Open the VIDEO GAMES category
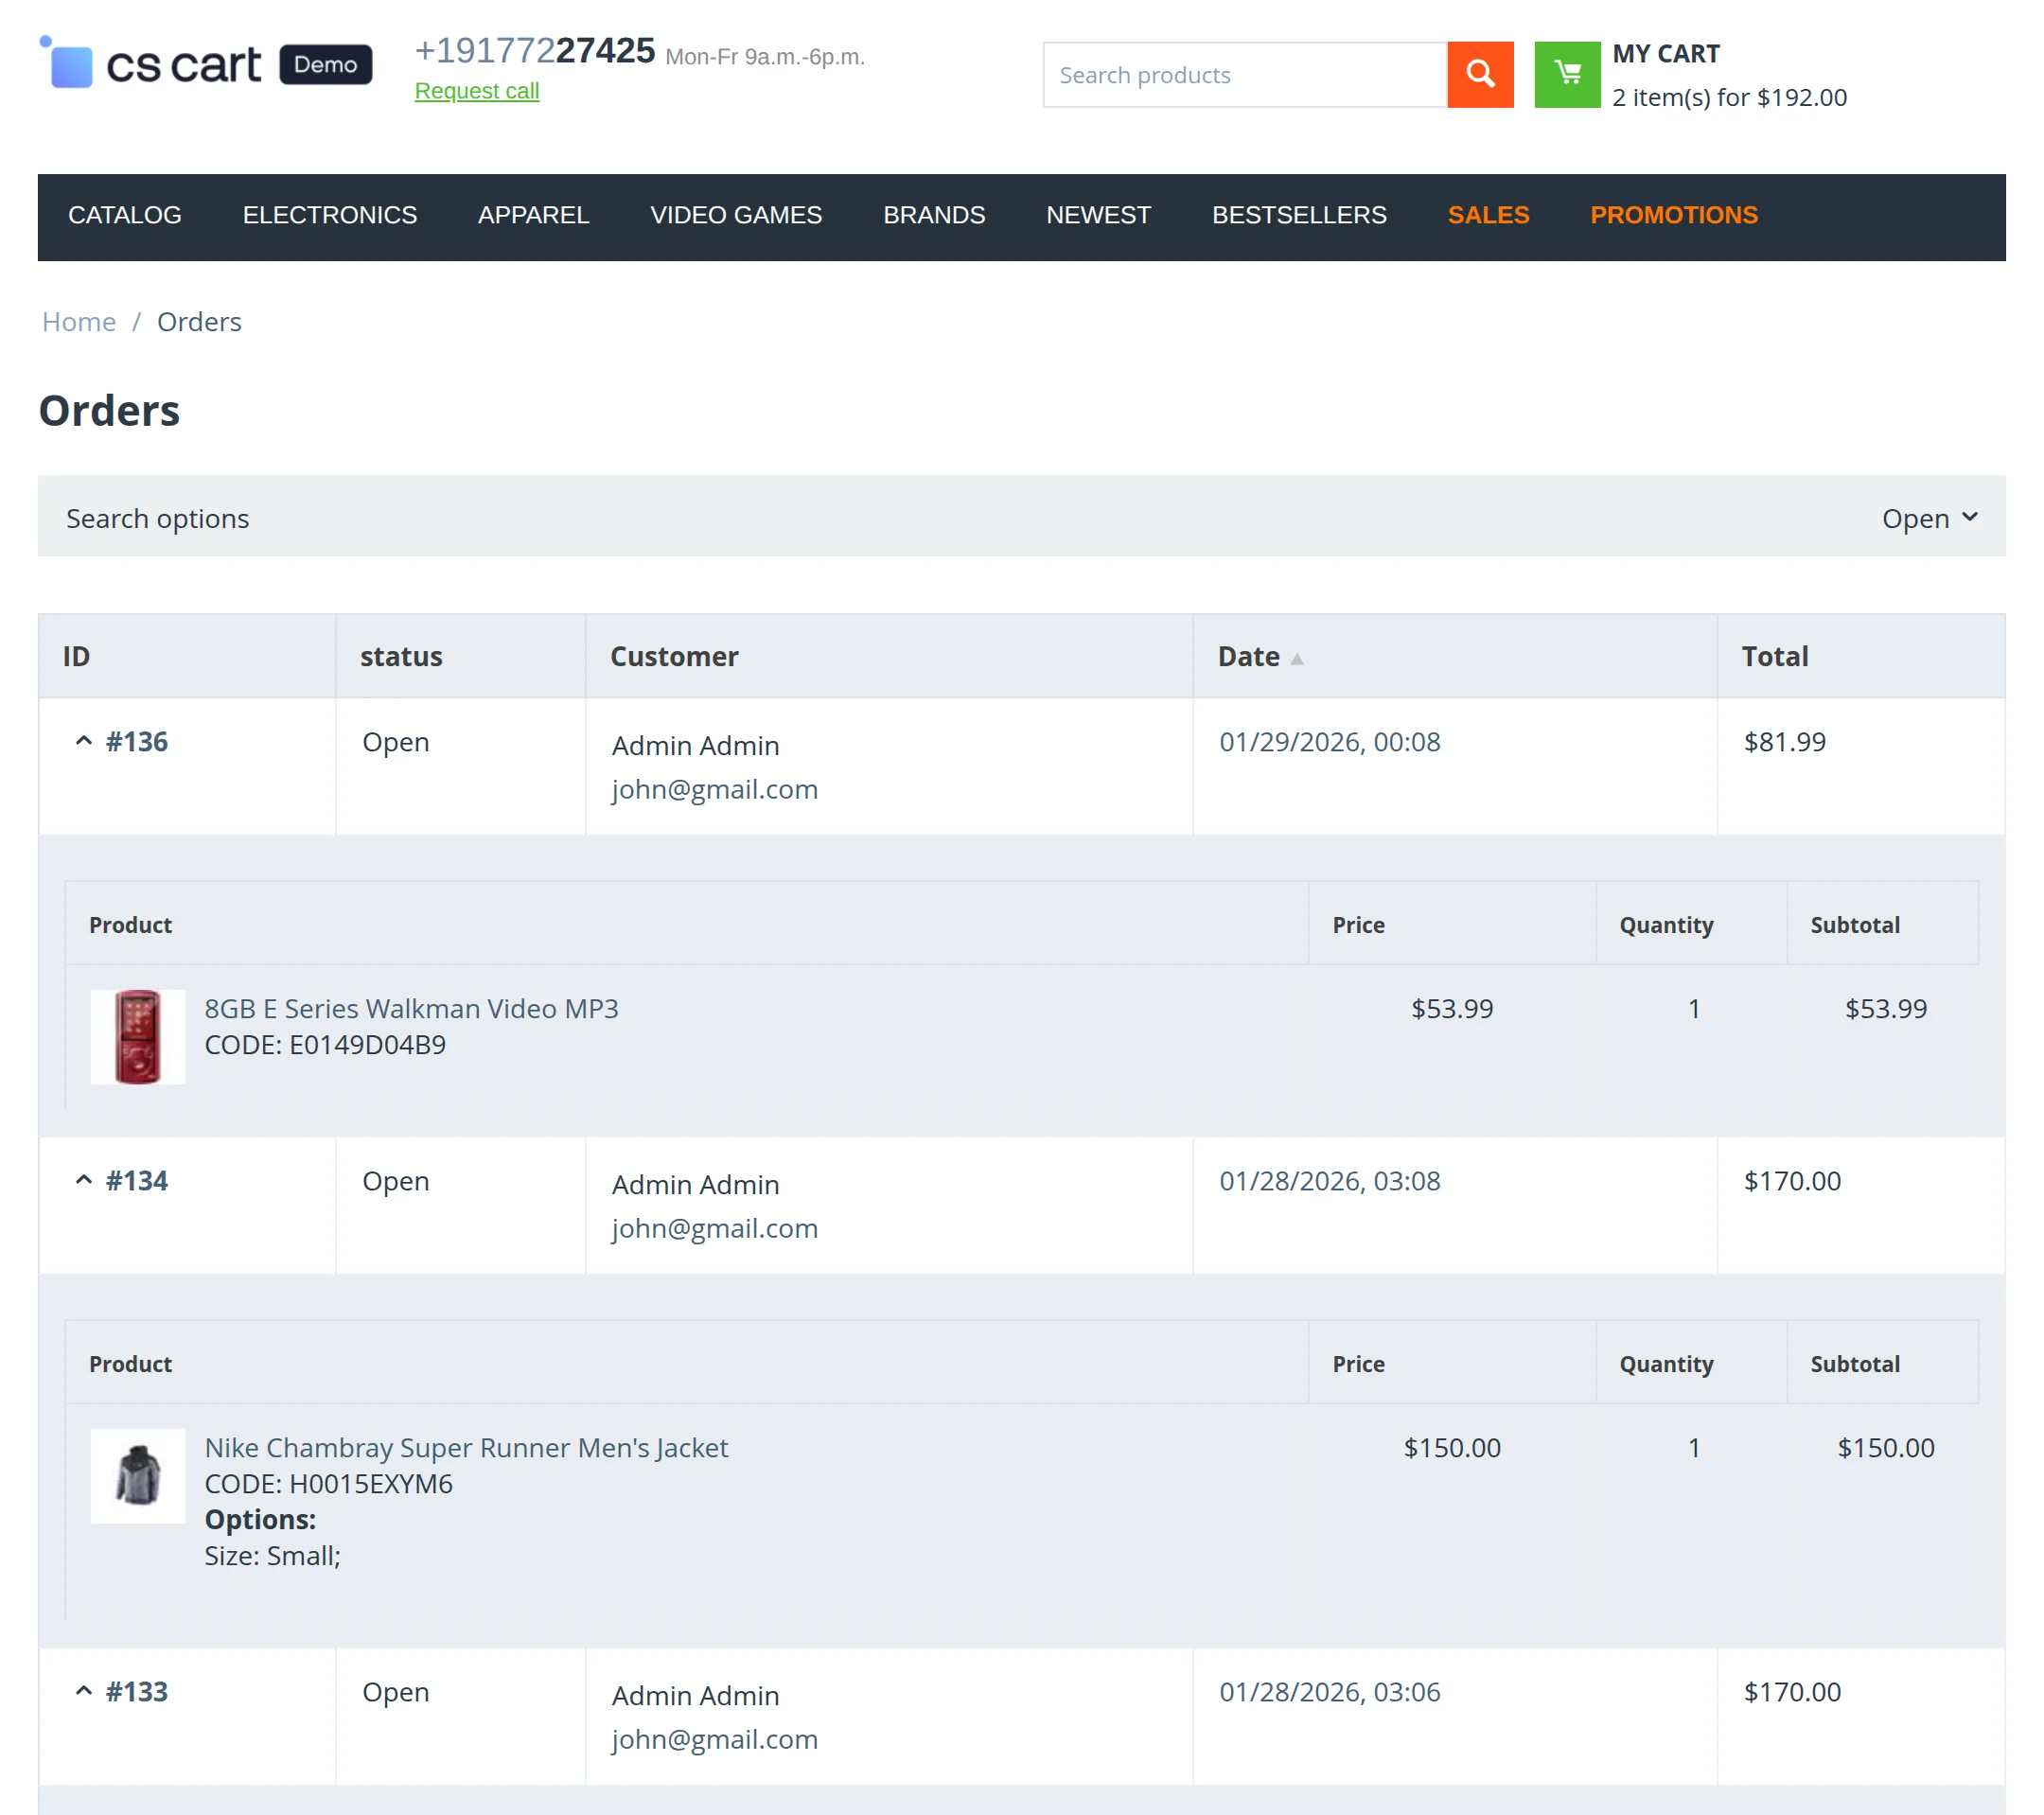2044x1815 pixels. (x=736, y=215)
